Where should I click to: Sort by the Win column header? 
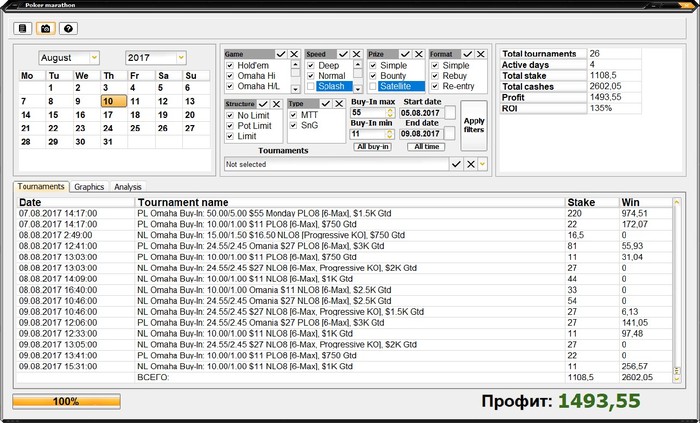646,203
